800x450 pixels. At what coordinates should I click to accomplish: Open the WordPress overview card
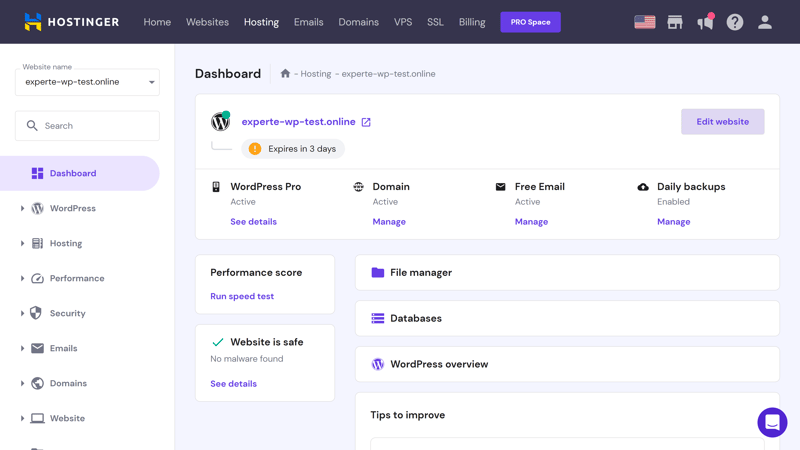click(567, 364)
